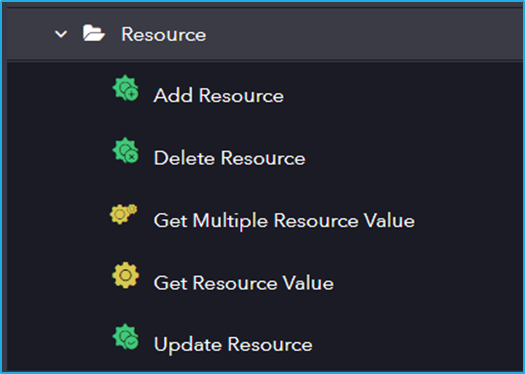Click the checkmark badge on Update Resource icon
Screen dimensions: 525x374
(x=132, y=343)
